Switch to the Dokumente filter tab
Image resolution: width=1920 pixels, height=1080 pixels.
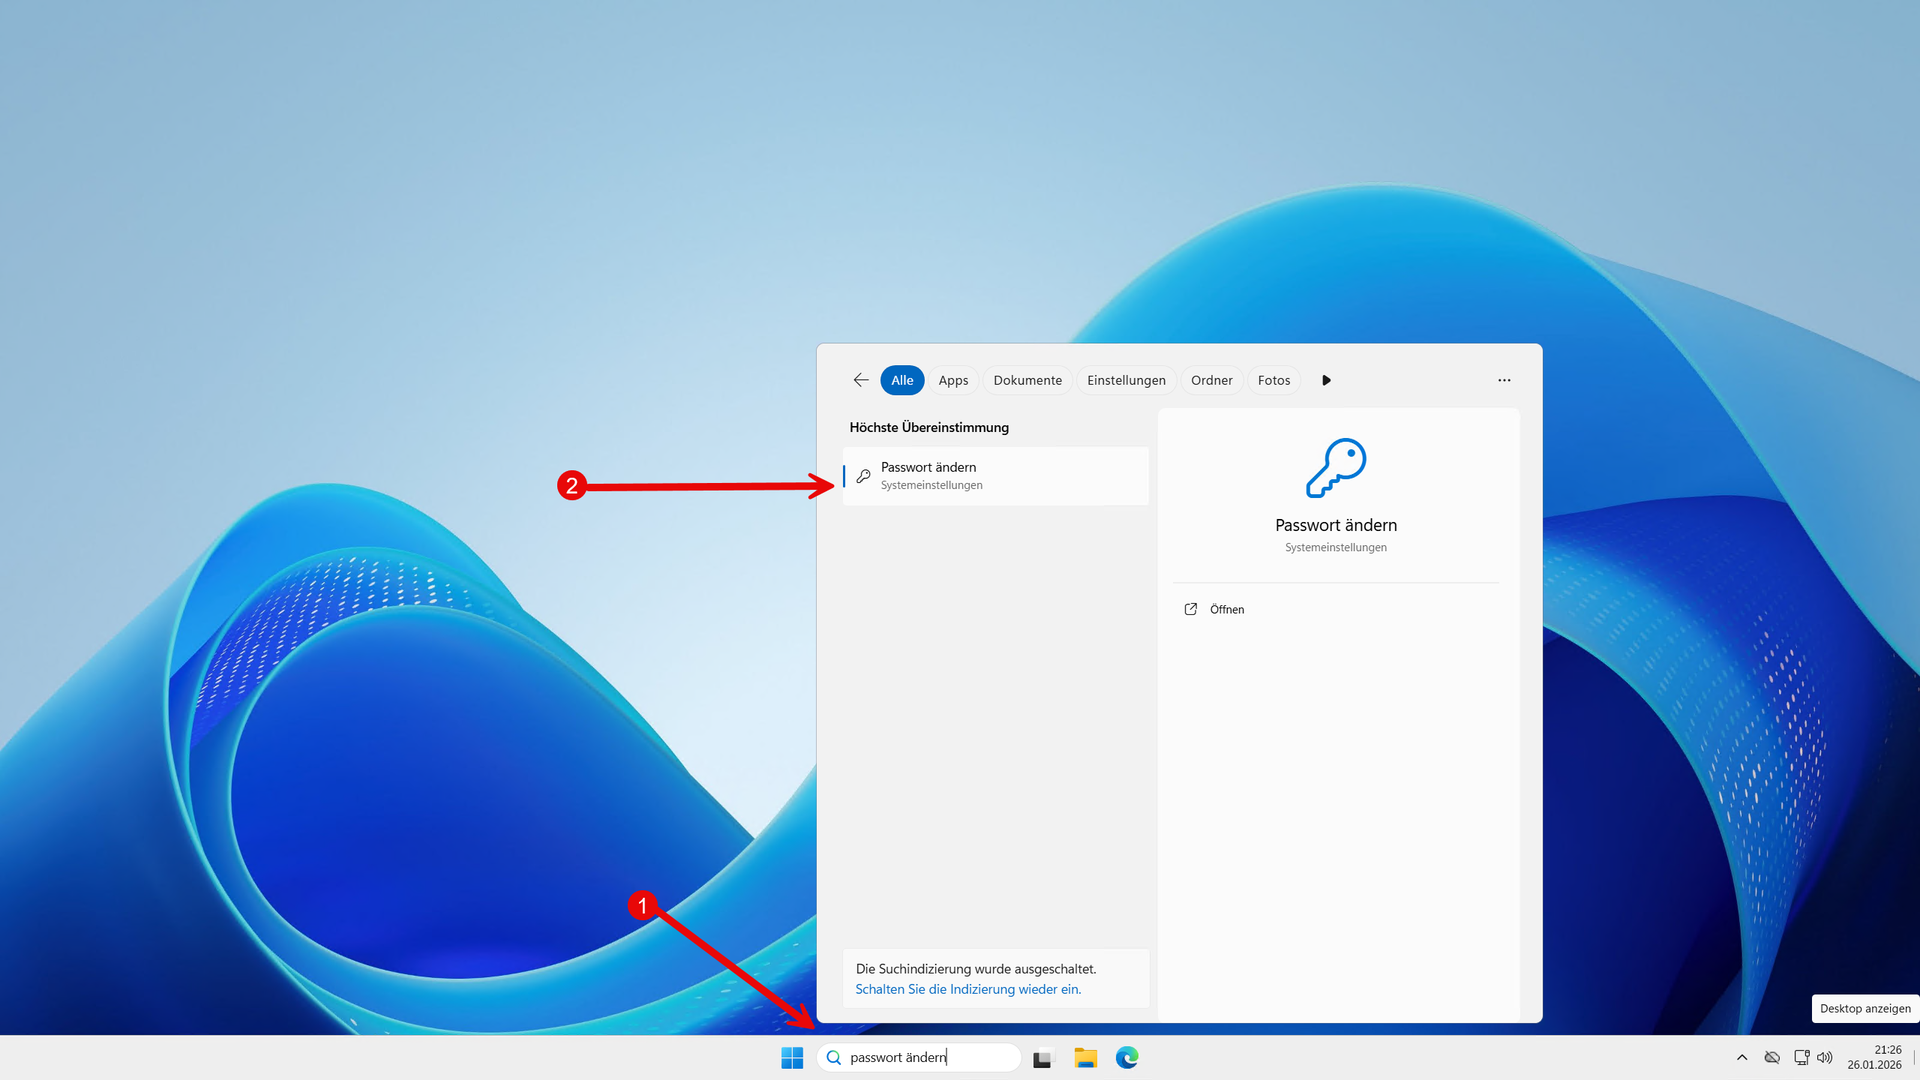pyautogui.click(x=1027, y=380)
